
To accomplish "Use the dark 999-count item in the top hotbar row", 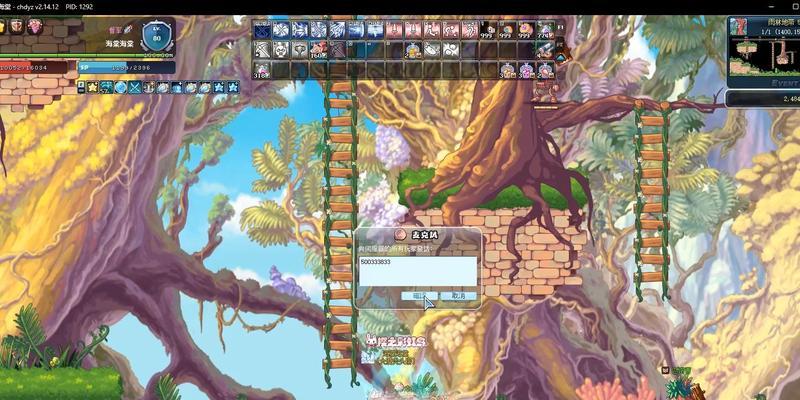I will point(489,30).
